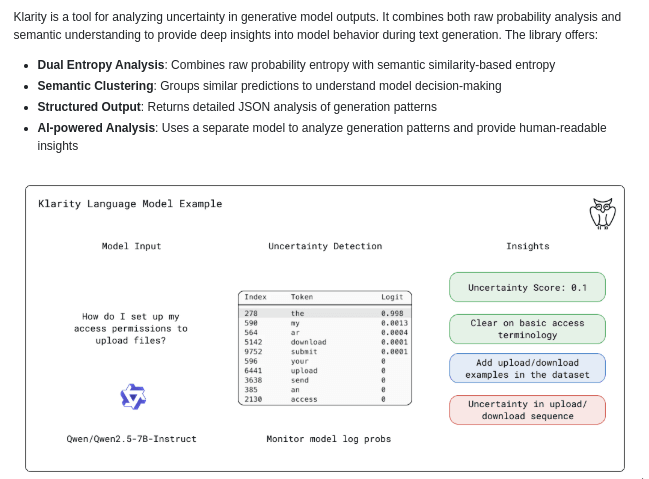Select the table row with token 'submit'
The height and width of the screenshot is (479, 649).
coord(325,351)
